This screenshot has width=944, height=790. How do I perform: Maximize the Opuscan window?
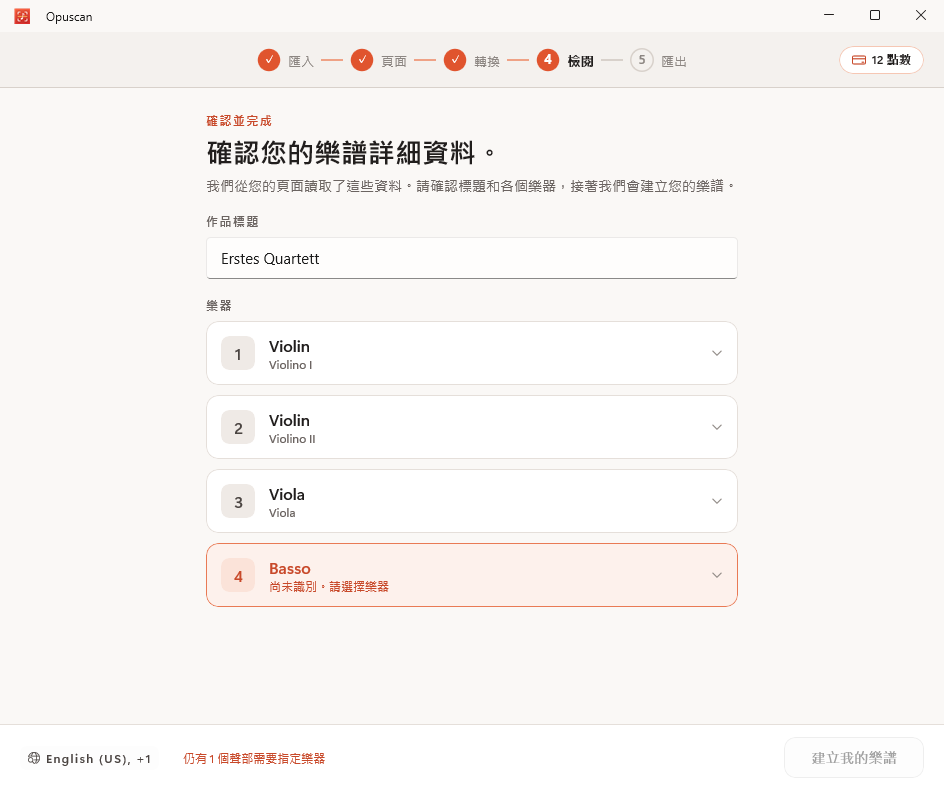click(875, 15)
